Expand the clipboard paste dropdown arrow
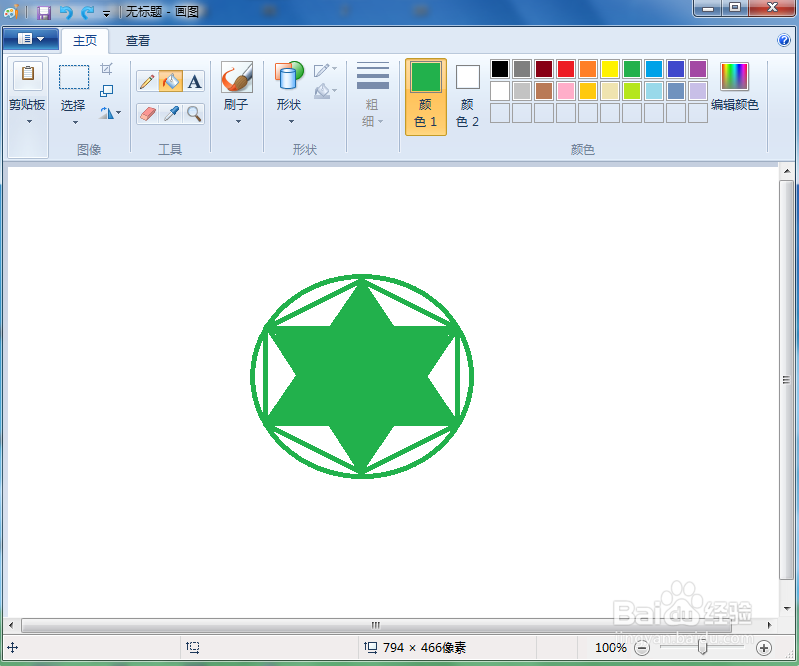 click(x=29, y=121)
